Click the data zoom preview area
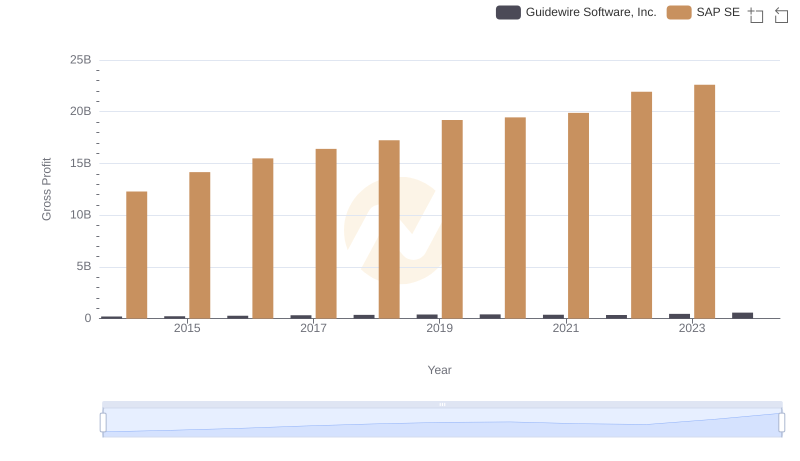This screenshot has height=461, width=800. click(442, 423)
